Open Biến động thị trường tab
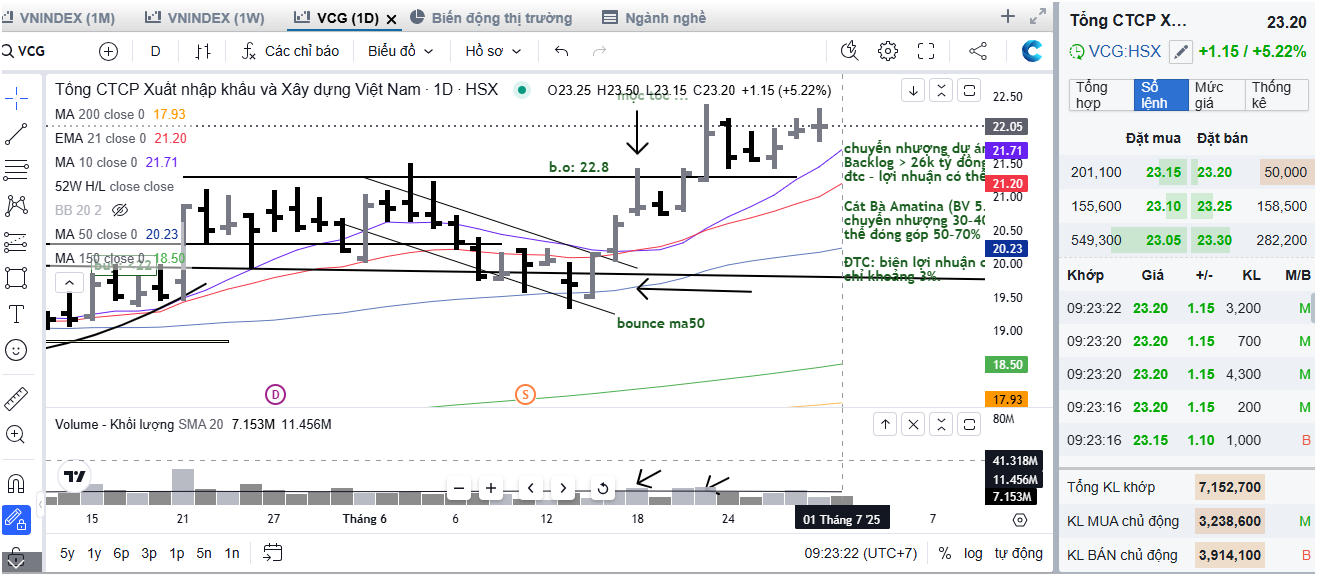 coord(491,17)
